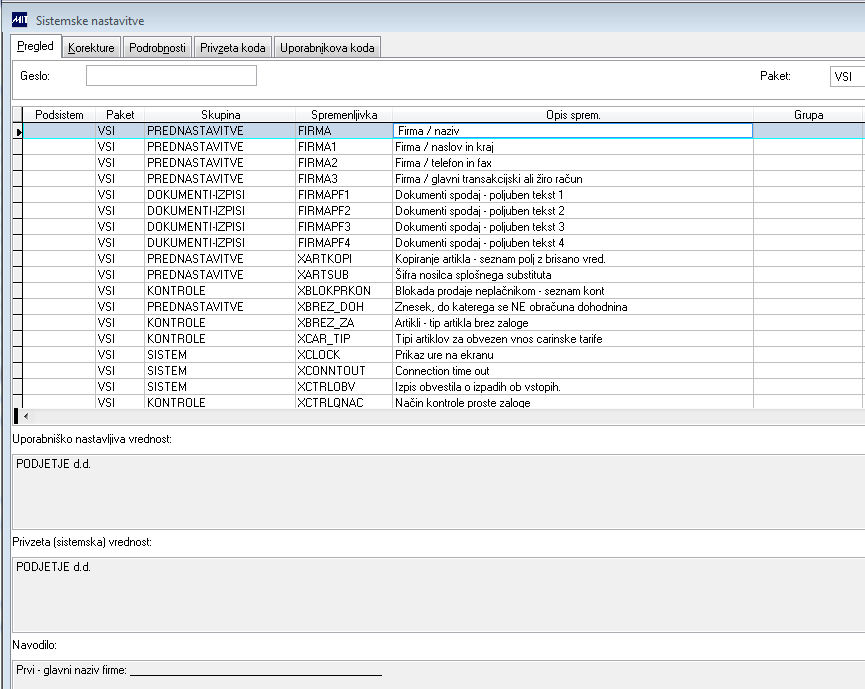Click 'Connection time out' description cell
This screenshot has width=865, height=689.
573,371
